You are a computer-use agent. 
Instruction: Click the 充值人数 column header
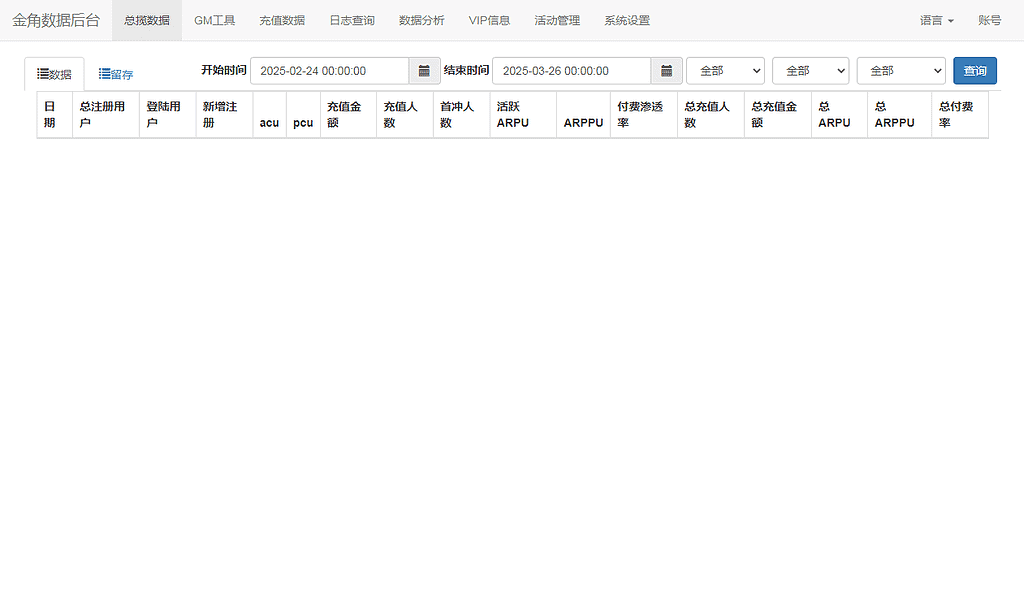tap(405, 114)
